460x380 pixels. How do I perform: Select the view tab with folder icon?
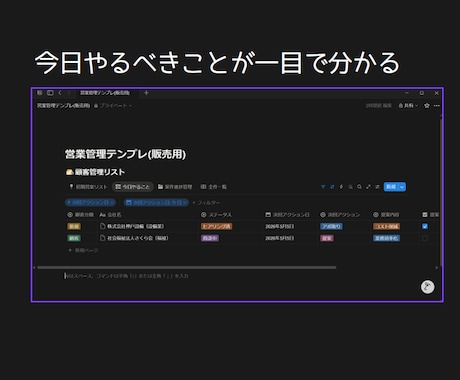175,187
